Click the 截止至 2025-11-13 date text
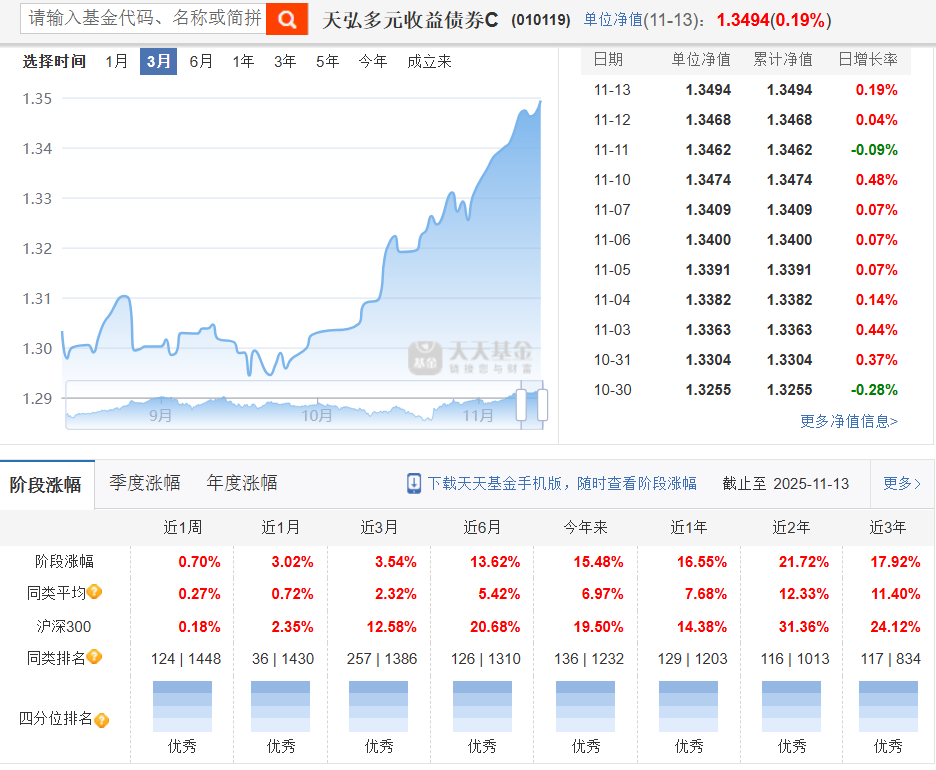 click(x=786, y=483)
